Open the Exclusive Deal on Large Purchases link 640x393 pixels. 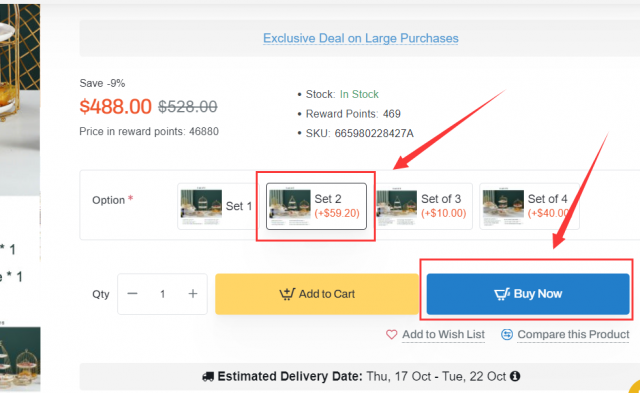pyautogui.click(x=360, y=38)
